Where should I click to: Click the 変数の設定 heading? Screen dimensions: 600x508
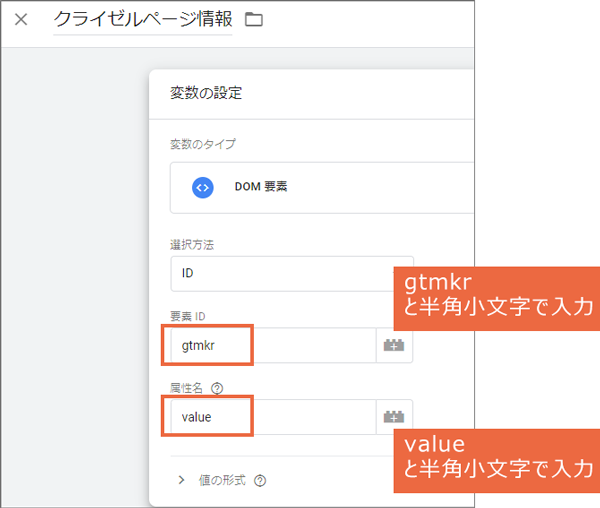[206, 93]
